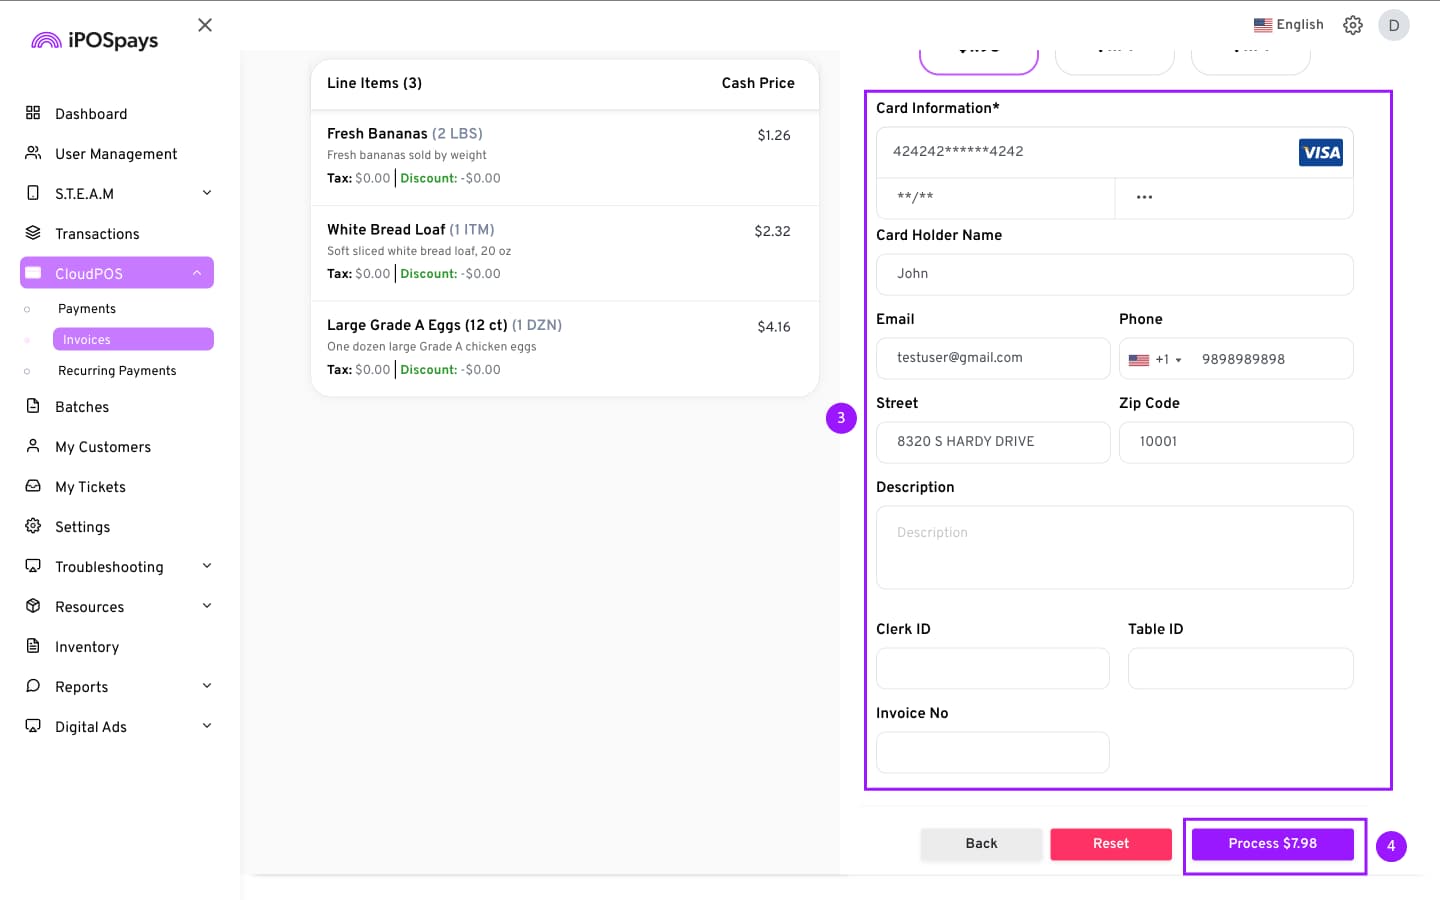The height and width of the screenshot is (900, 1440).
Task: Click the Inventory clipboard icon
Action: 33,646
